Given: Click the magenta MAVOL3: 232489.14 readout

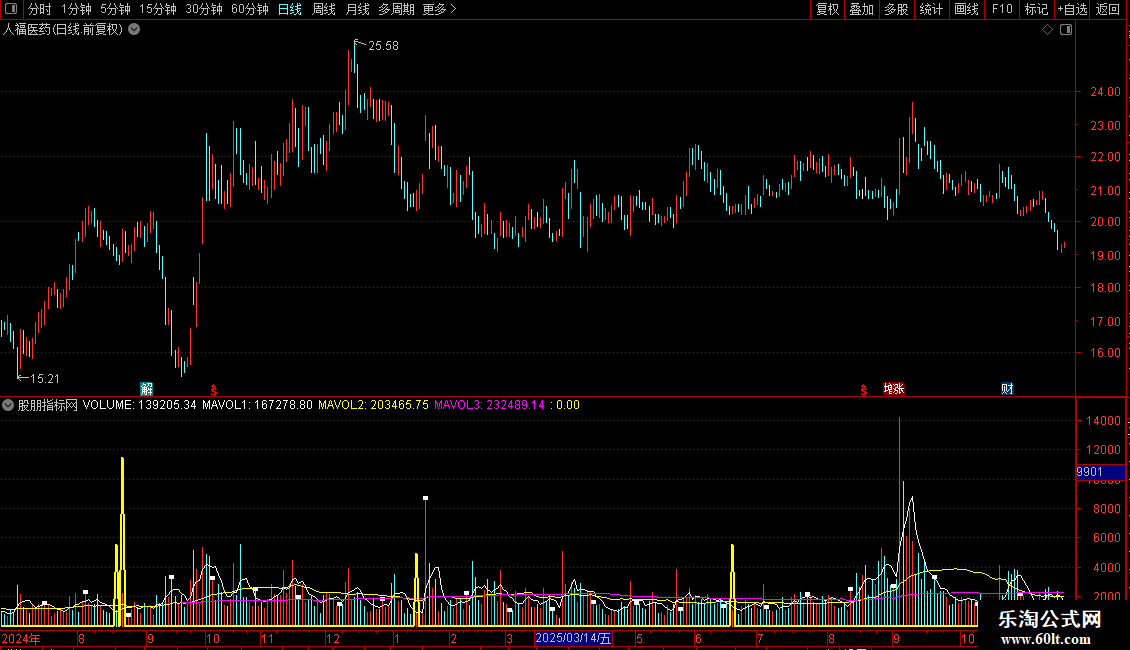Looking at the screenshot, I should click(489, 405).
